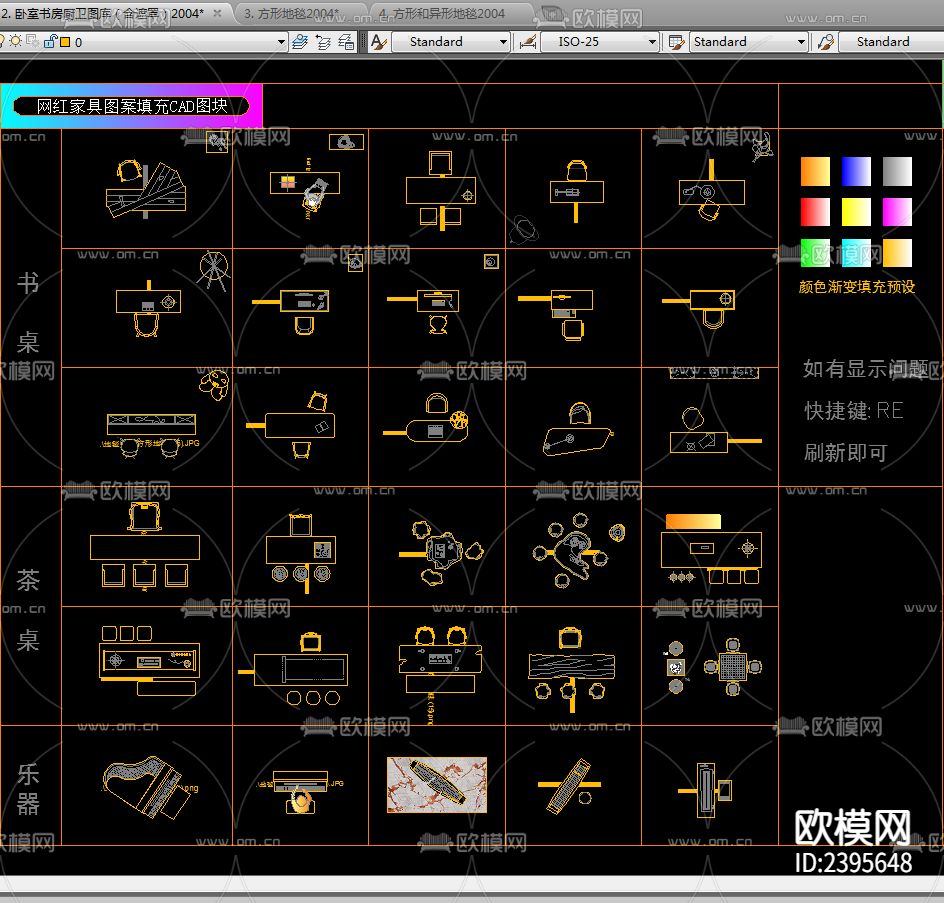Select the light-orange gradient swatch in bottom row
The width and height of the screenshot is (944, 903).
(x=897, y=253)
